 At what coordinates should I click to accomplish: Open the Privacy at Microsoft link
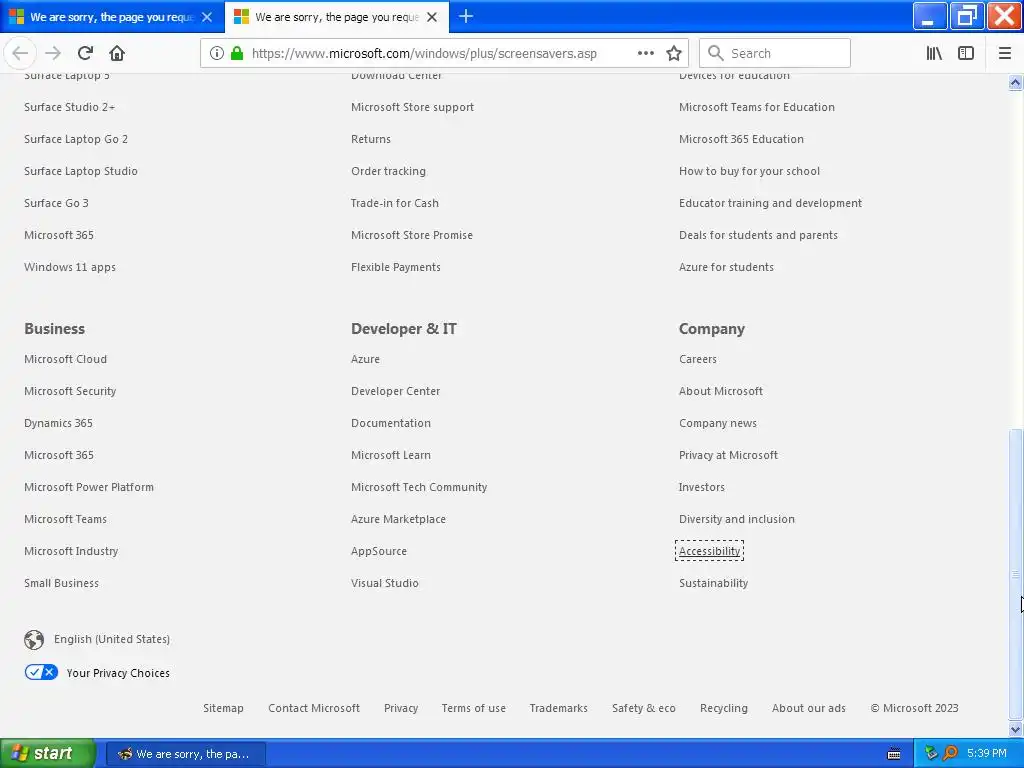(728, 455)
